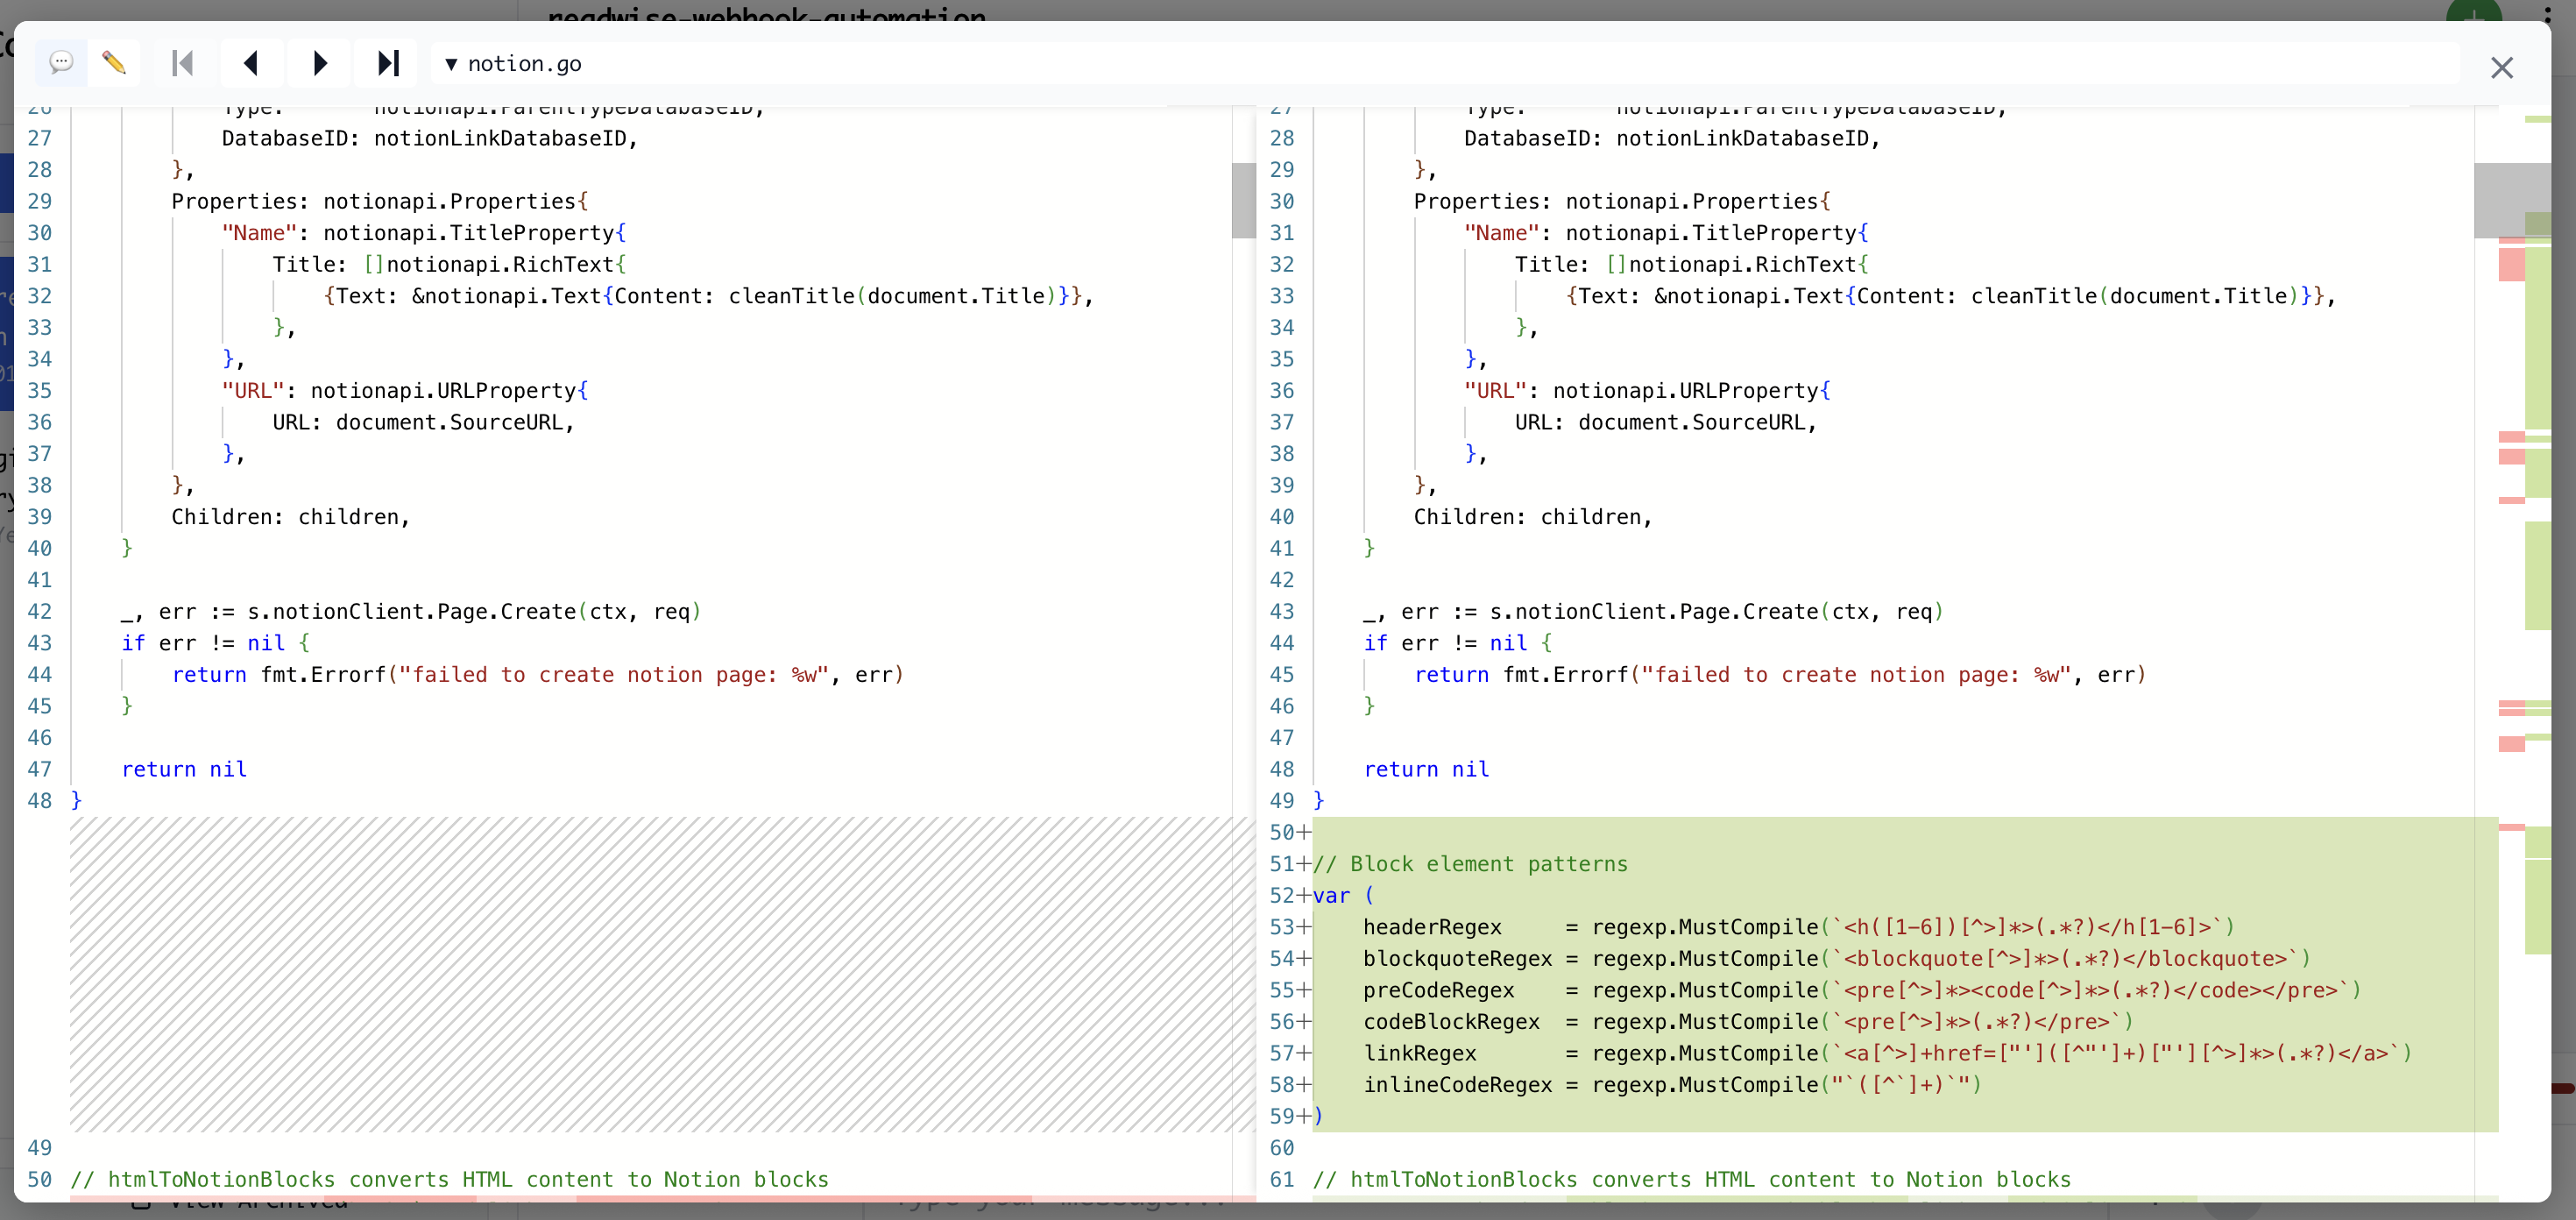Close the diff viewer with X

point(2501,67)
